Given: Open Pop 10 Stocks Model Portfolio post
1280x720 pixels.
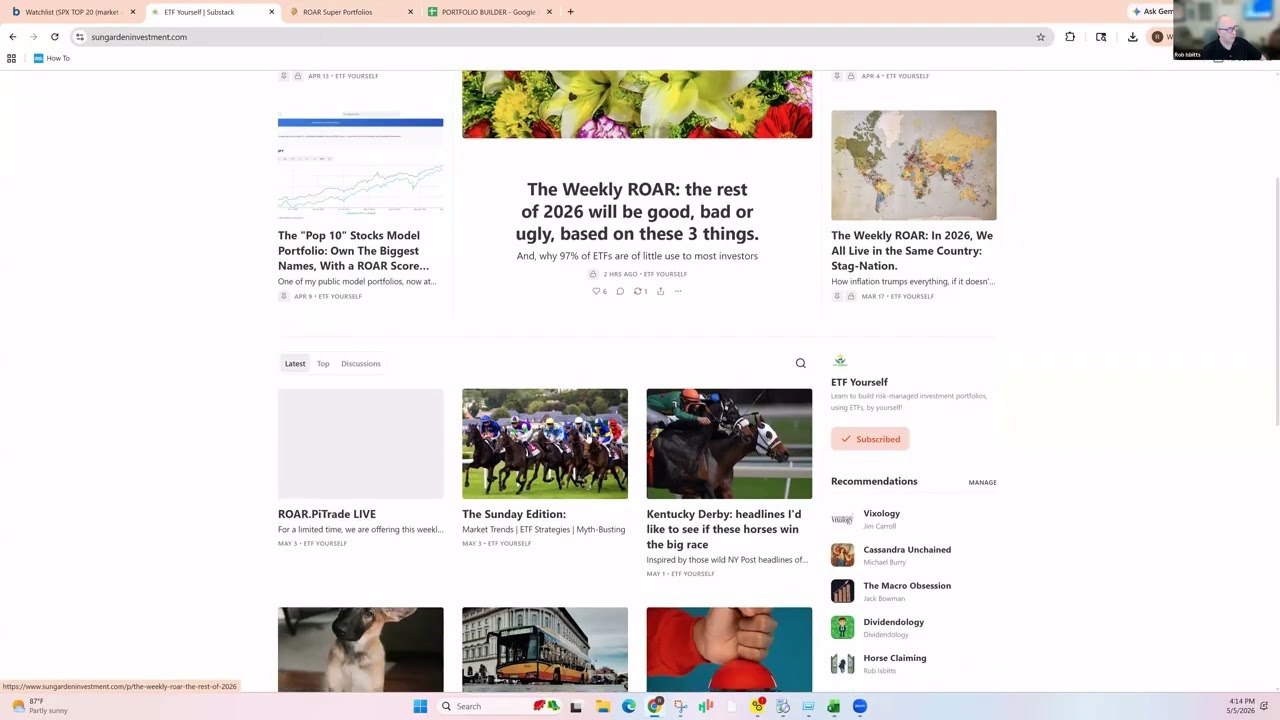Looking at the screenshot, I should pos(354,250).
